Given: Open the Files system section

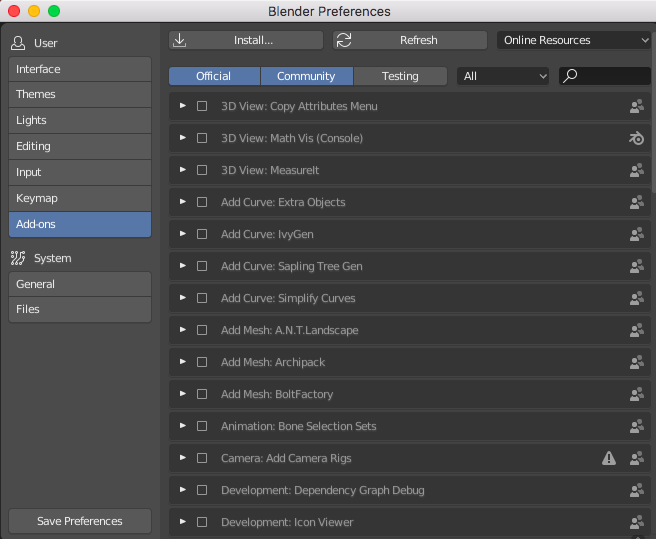Looking at the screenshot, I should tap(80, 310).
